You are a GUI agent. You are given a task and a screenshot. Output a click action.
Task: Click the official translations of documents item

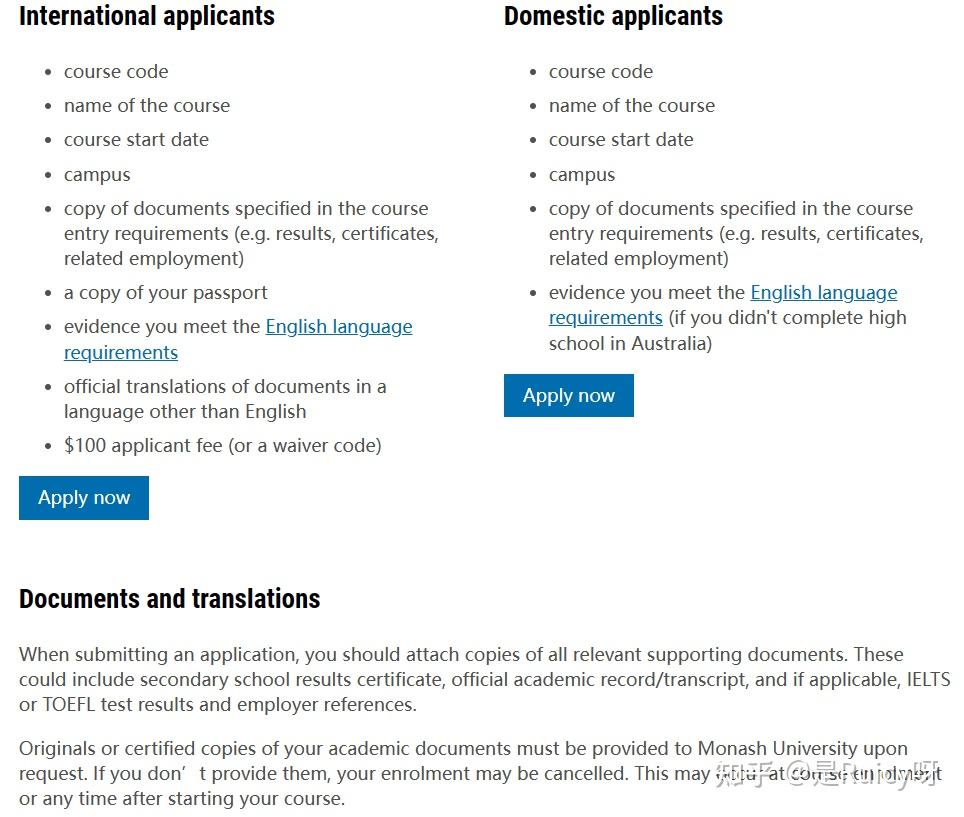point(225,398)
